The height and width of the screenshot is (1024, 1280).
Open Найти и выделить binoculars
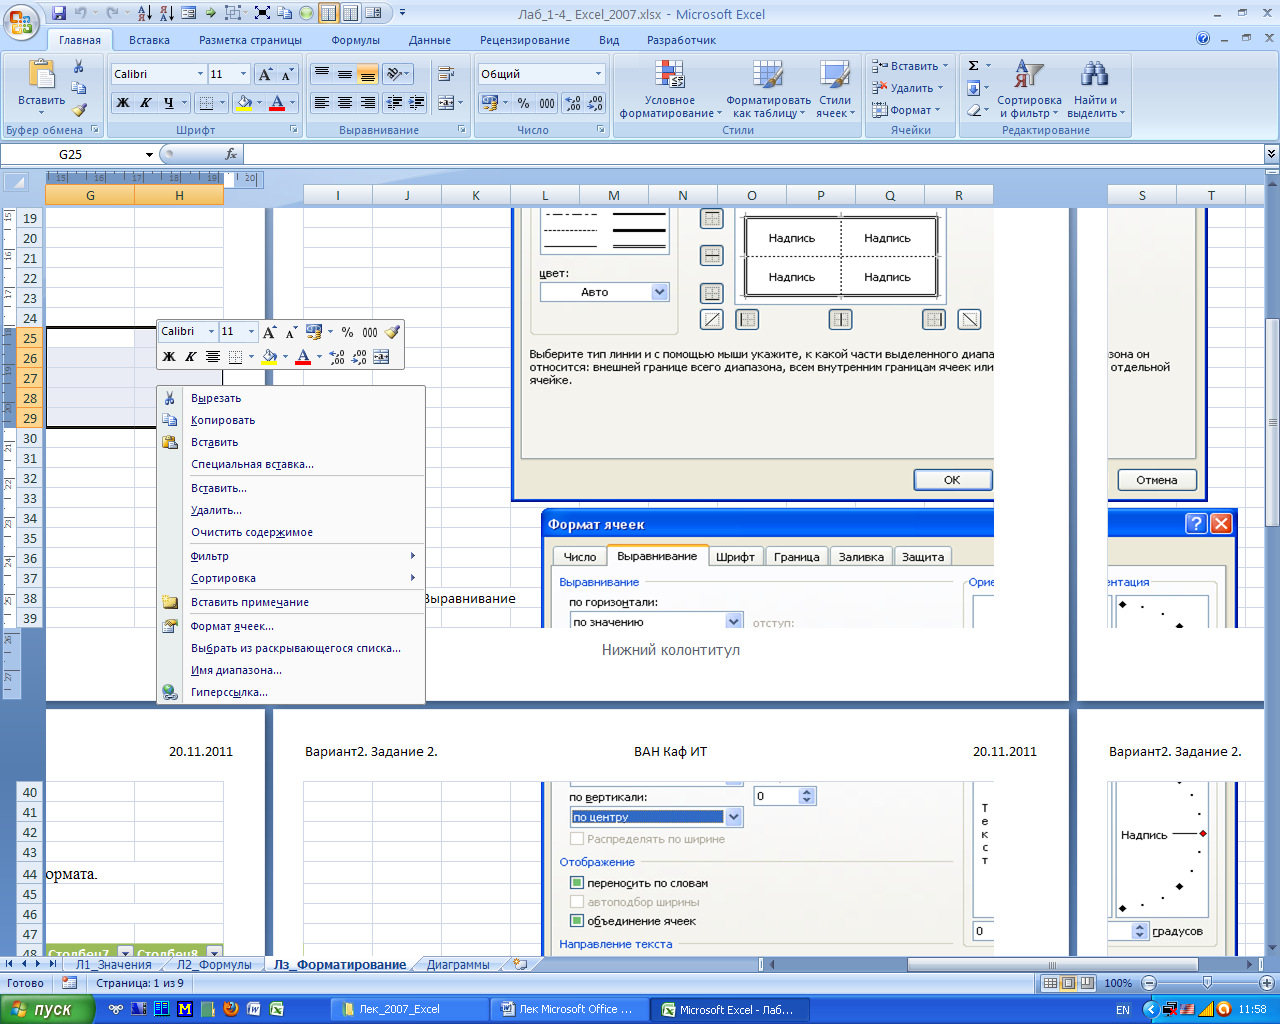[x=1095, y=89]
